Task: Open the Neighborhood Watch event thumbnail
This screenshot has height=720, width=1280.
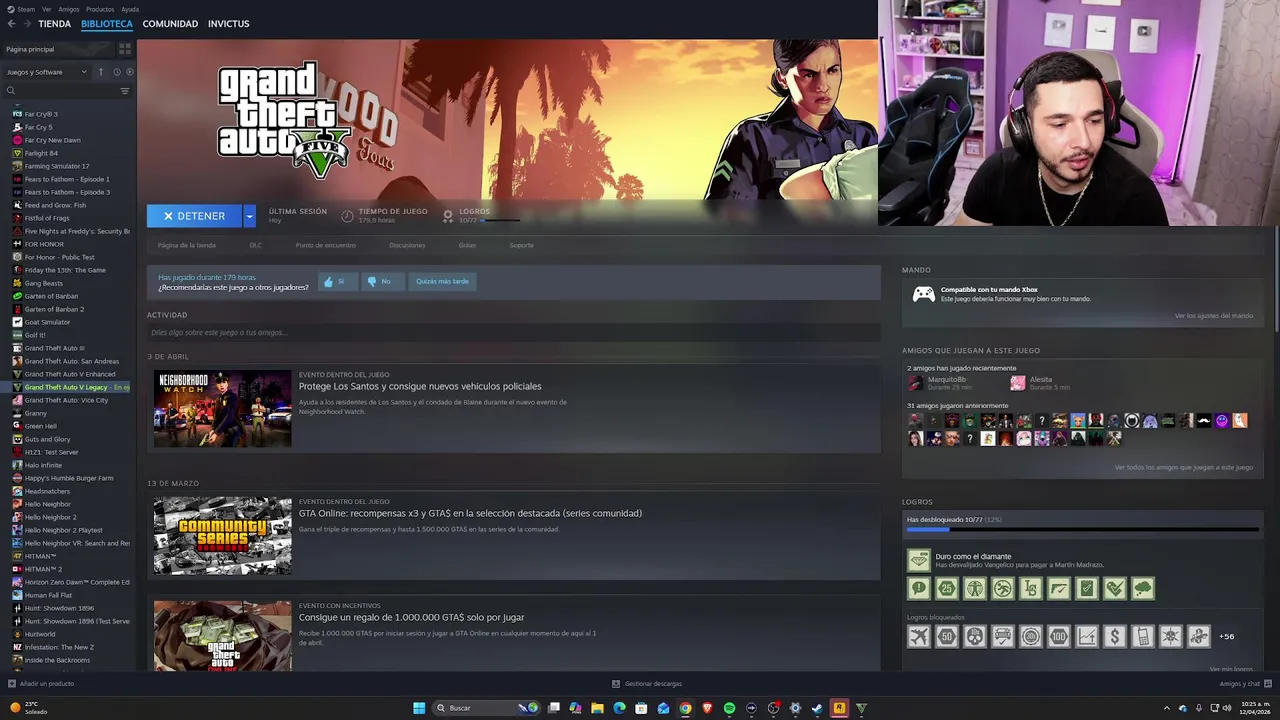Action: pos(222,408)
